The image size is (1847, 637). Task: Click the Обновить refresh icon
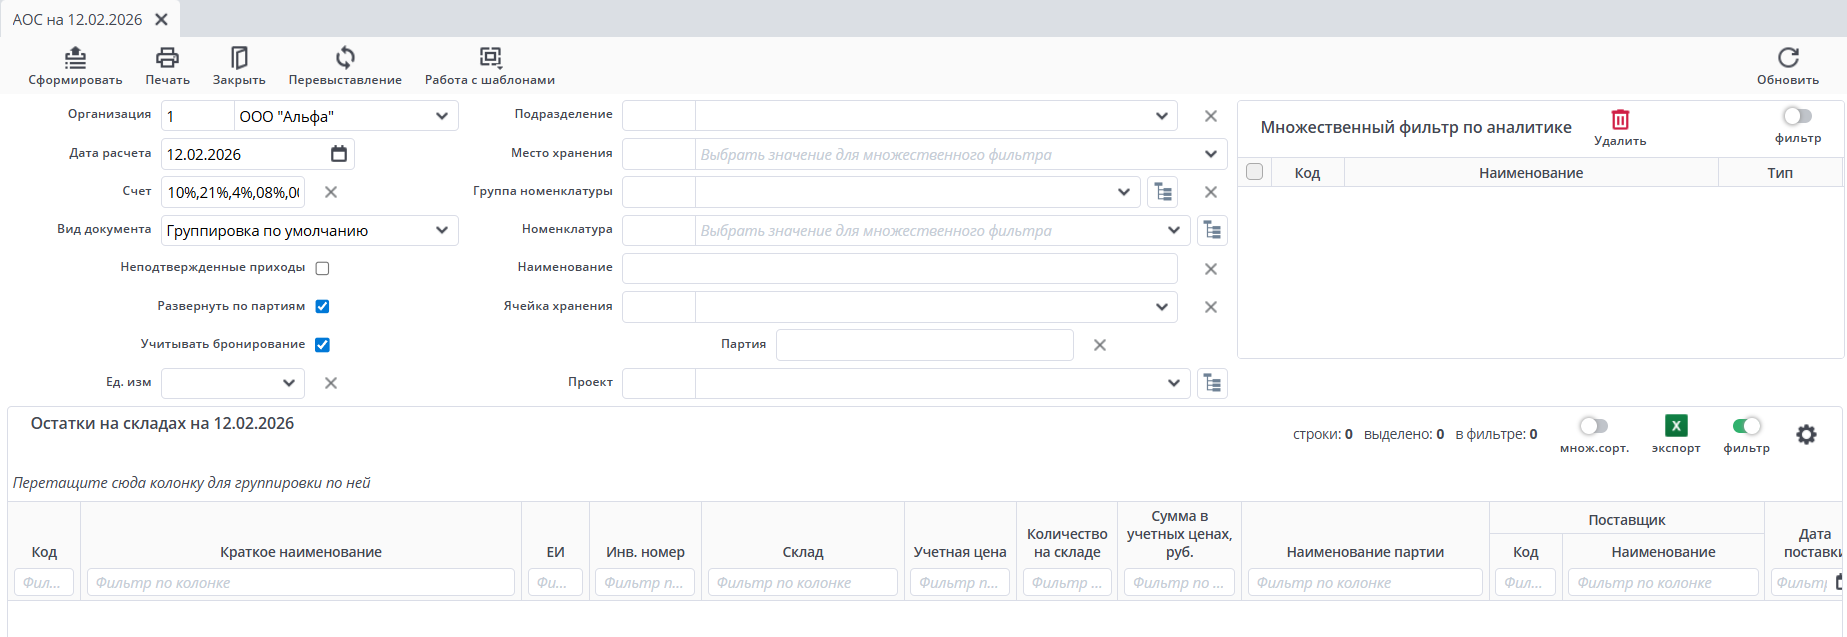(x=1788, y=58)
